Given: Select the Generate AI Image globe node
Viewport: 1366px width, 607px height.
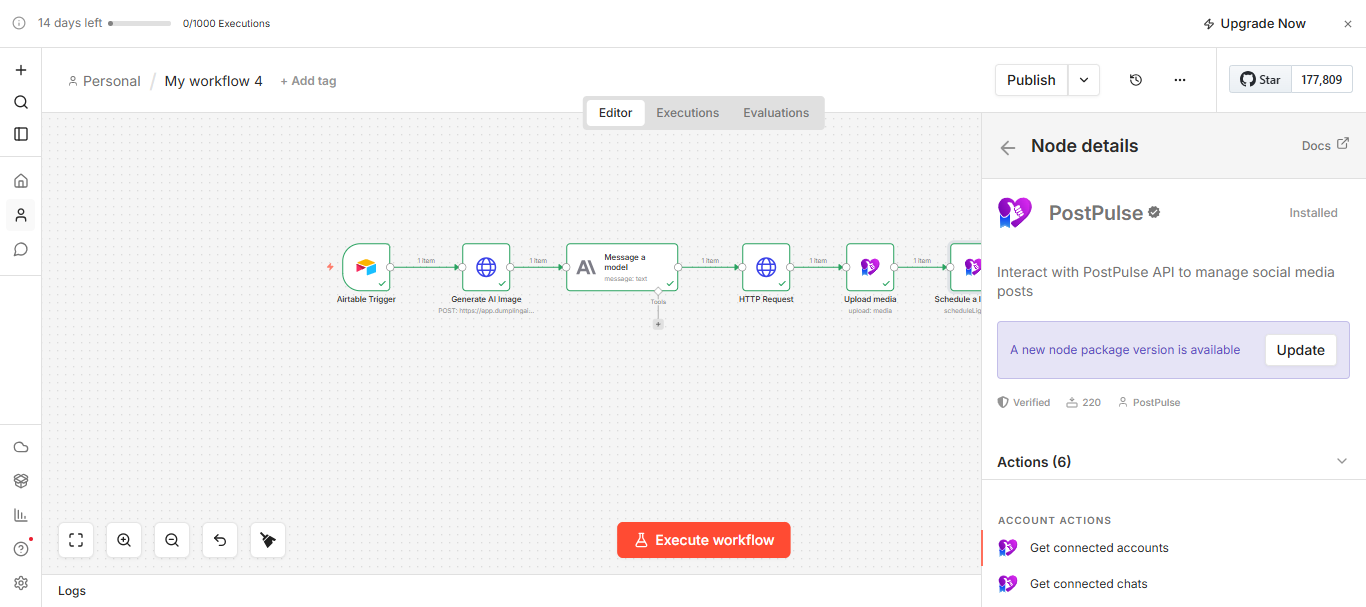Looking at the screenshot, I should (x=486, y=267).
